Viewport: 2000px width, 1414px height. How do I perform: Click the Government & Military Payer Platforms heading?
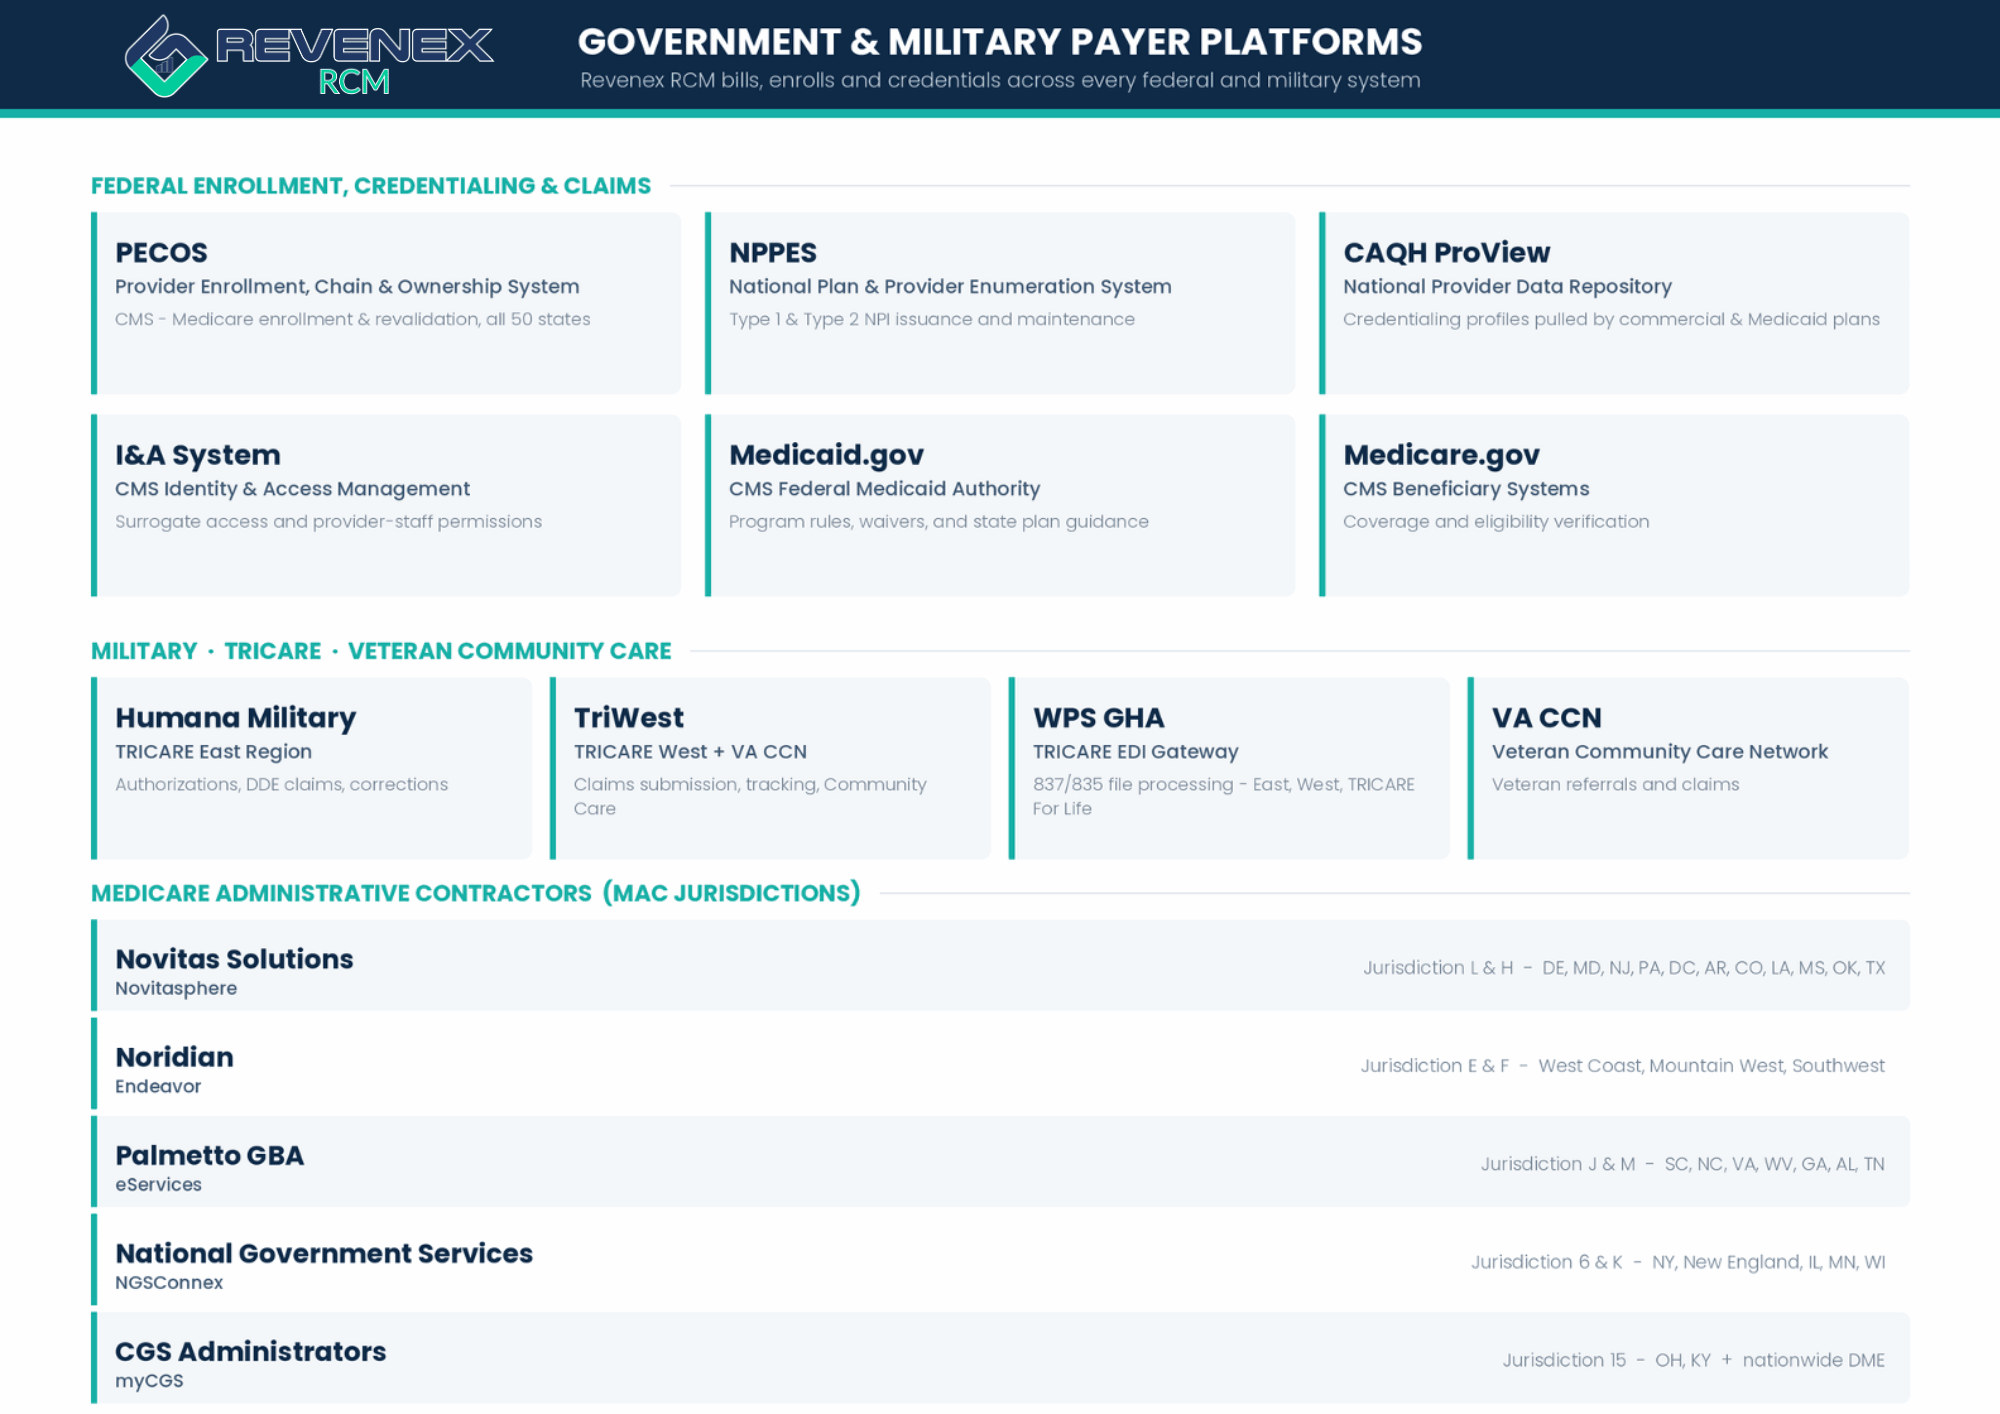[x=1000, y=42]
